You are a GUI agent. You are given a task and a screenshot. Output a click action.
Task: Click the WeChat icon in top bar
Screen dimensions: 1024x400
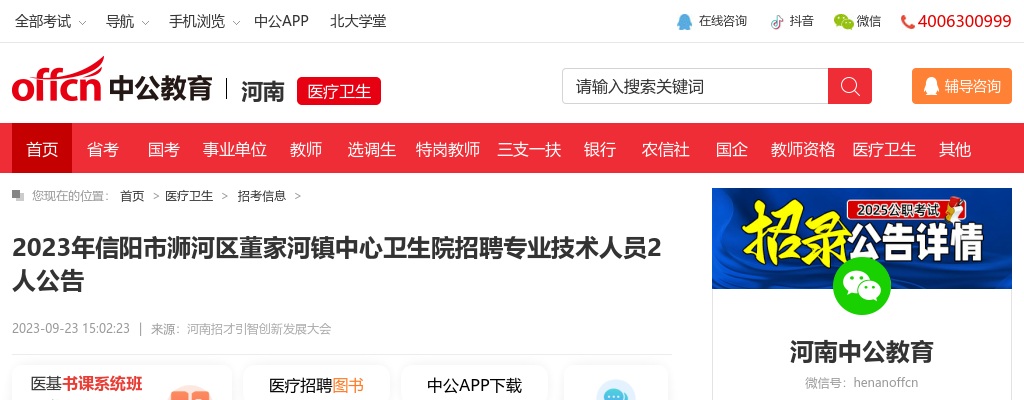(843, 22)
